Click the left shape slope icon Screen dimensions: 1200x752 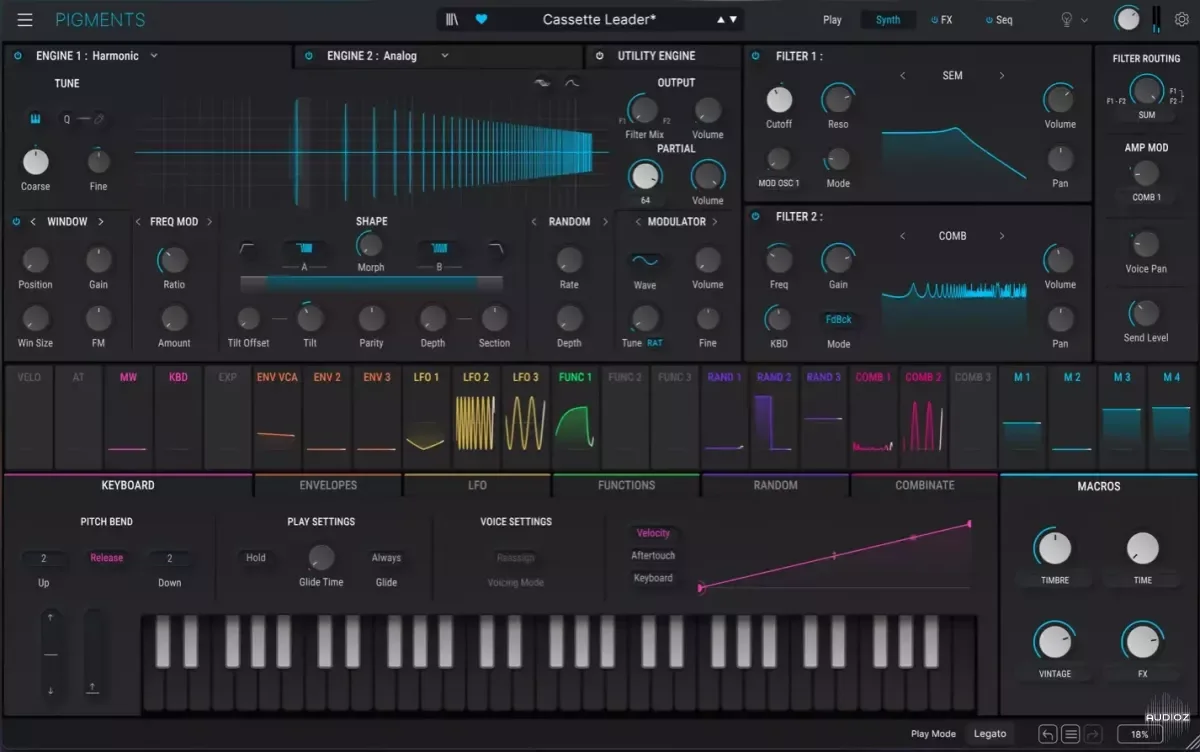[x=248, y=249]
